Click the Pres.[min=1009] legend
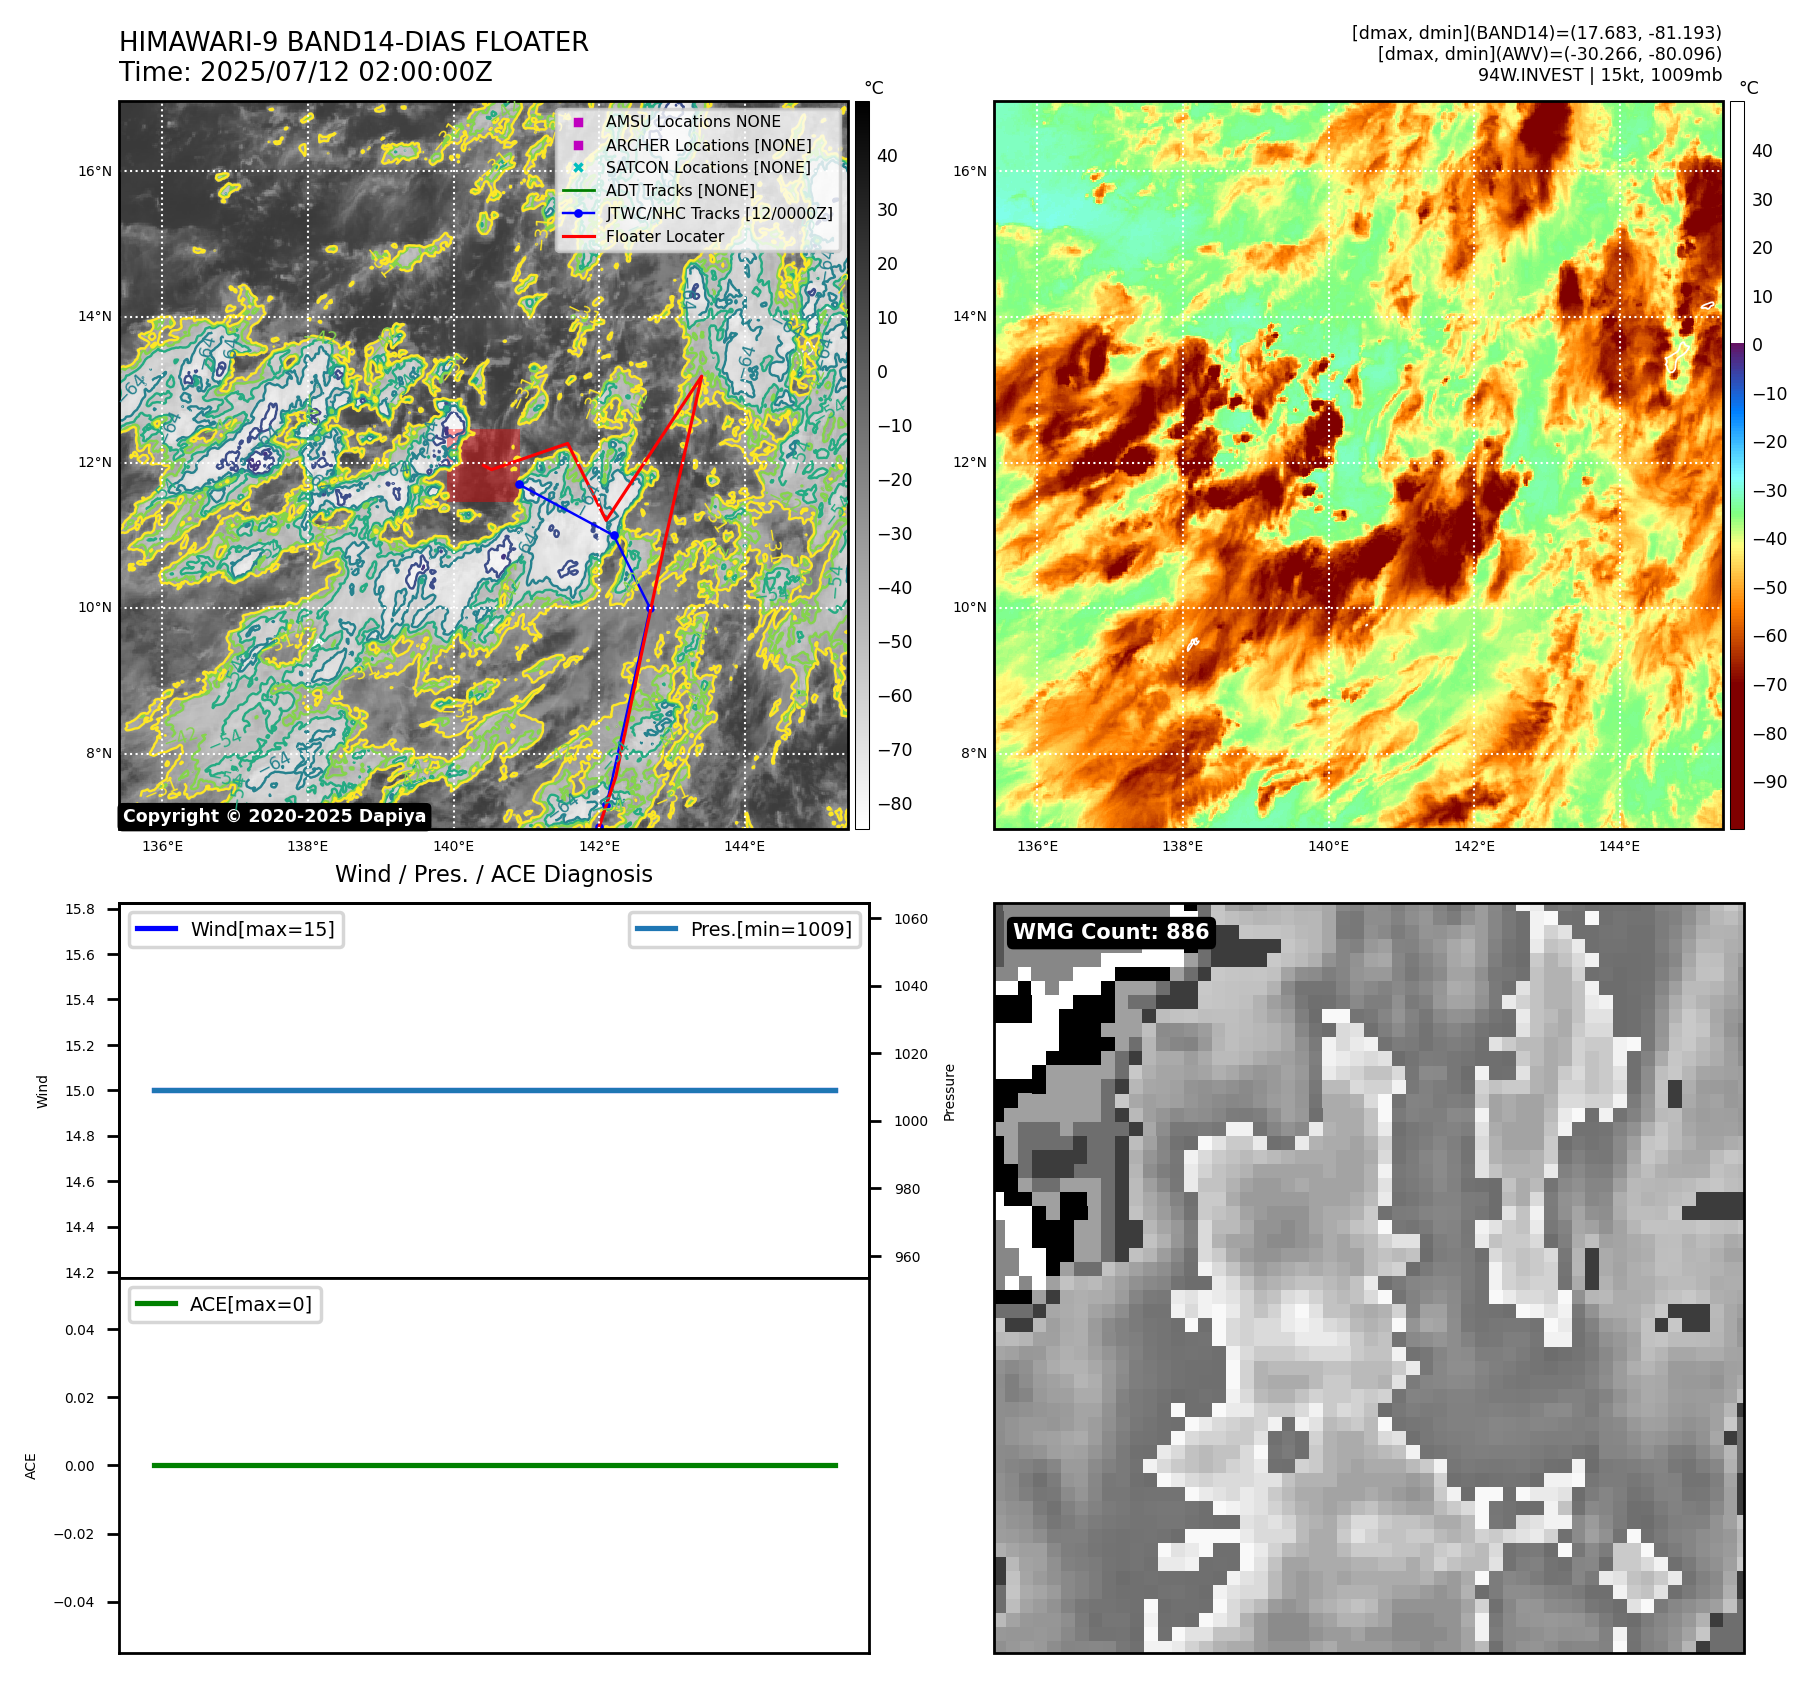 click(745, 929)
